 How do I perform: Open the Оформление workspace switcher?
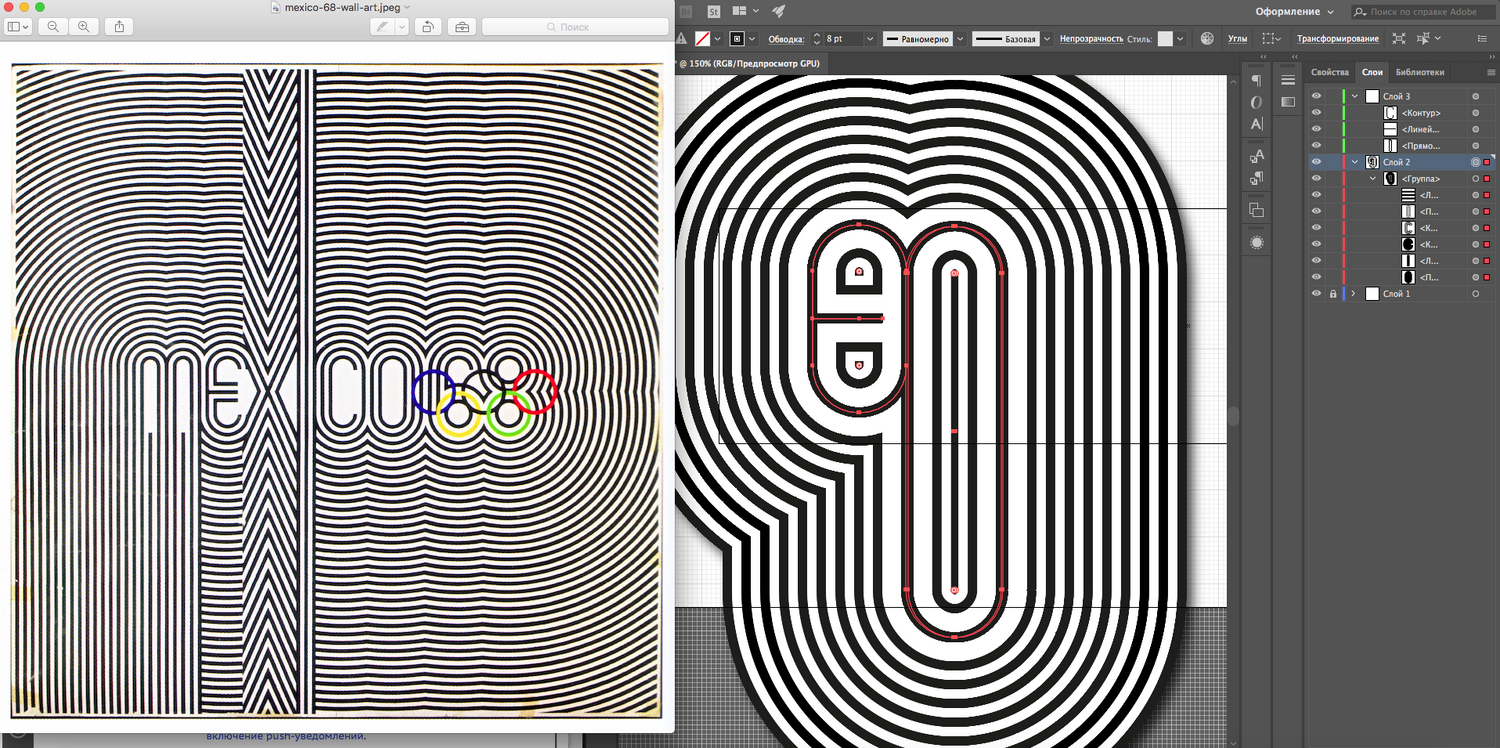point(1294,12)
